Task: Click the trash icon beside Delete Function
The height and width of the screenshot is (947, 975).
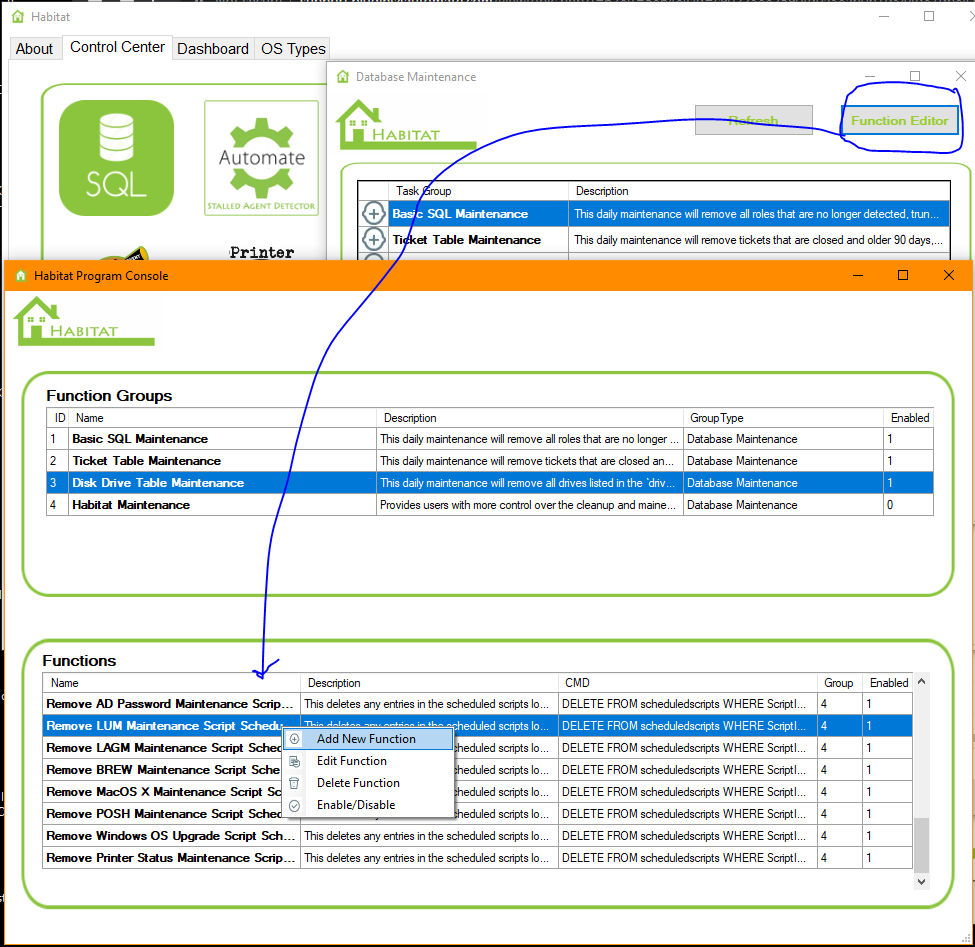Action: click(295, 783)
